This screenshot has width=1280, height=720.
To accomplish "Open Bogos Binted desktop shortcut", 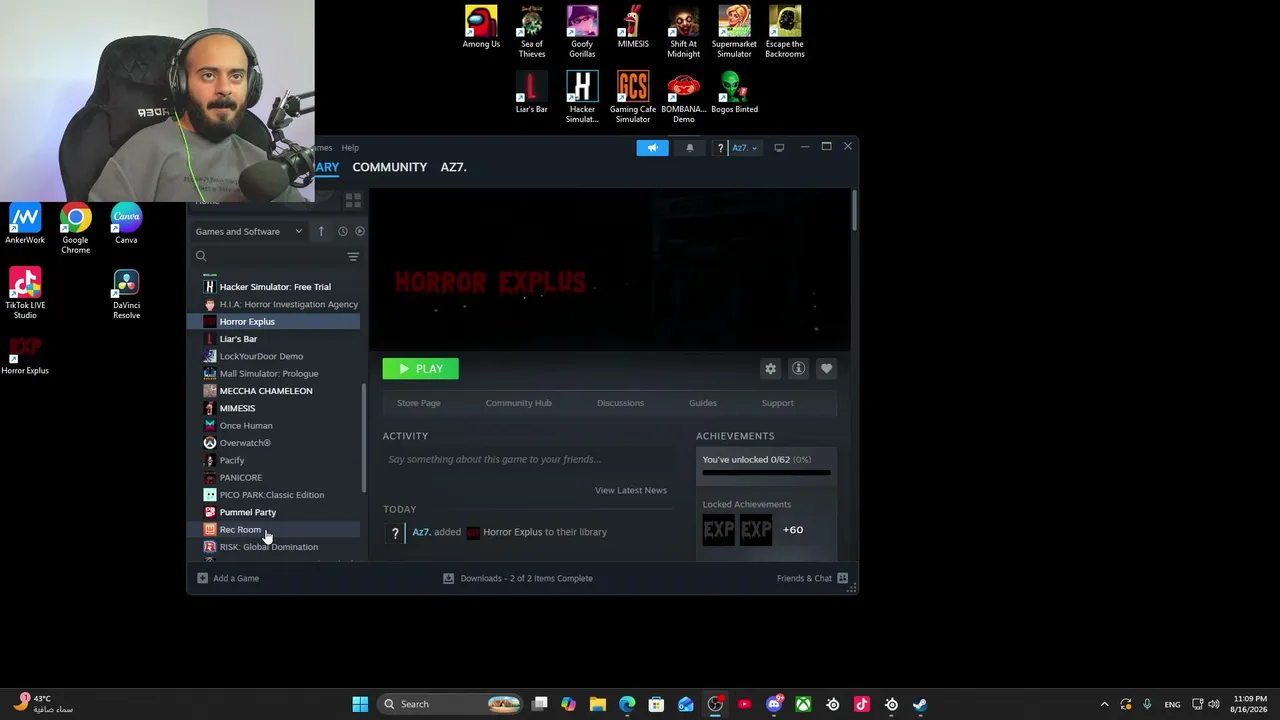I will click(x=734, y=92).
